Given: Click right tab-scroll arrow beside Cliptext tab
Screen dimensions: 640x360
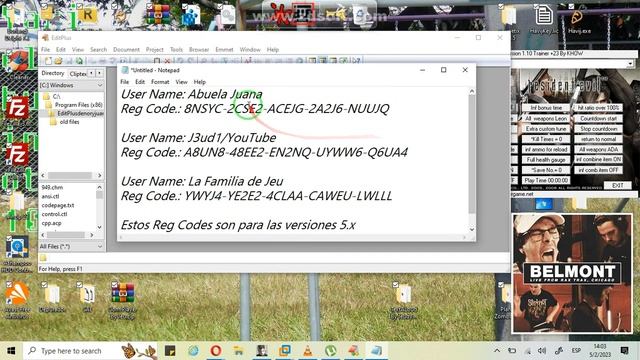Looking at the screenshot, I should pyautogui.click(x=99, y=73).
